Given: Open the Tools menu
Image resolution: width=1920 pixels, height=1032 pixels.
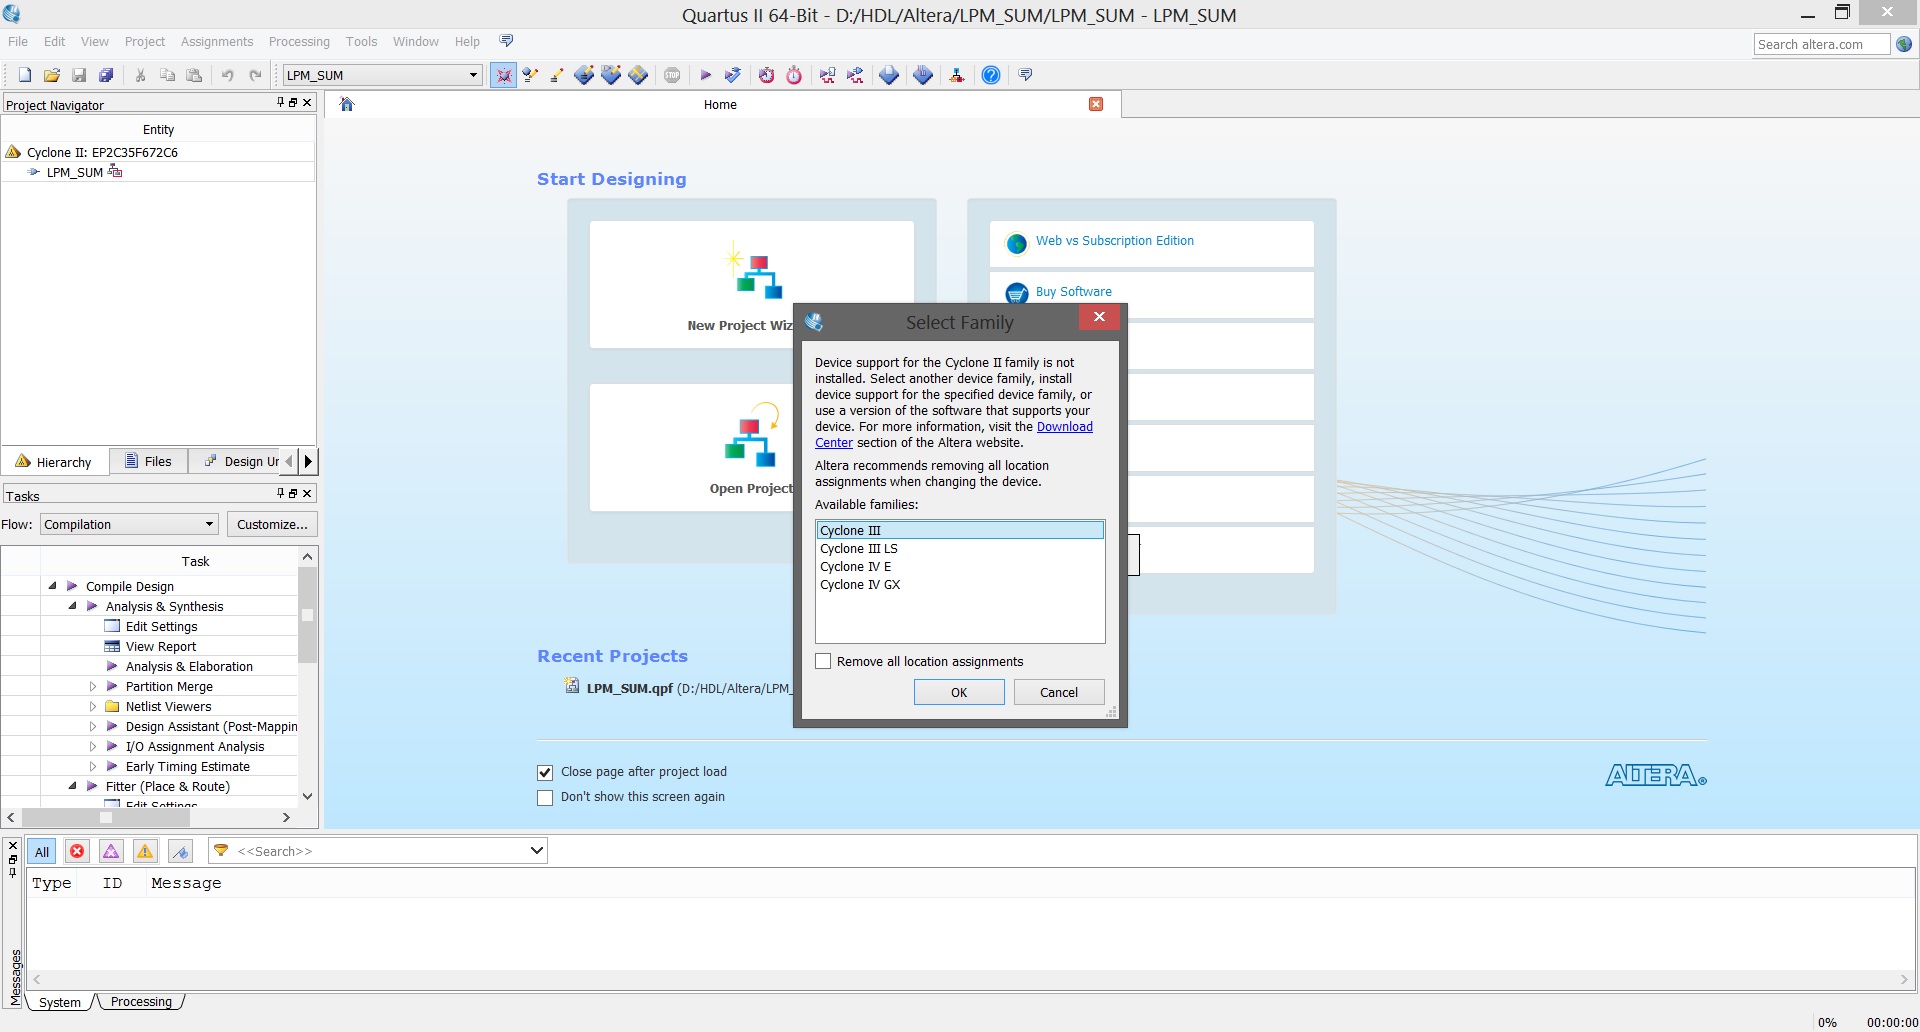Looking at the screenshot, I should (362, 41).
